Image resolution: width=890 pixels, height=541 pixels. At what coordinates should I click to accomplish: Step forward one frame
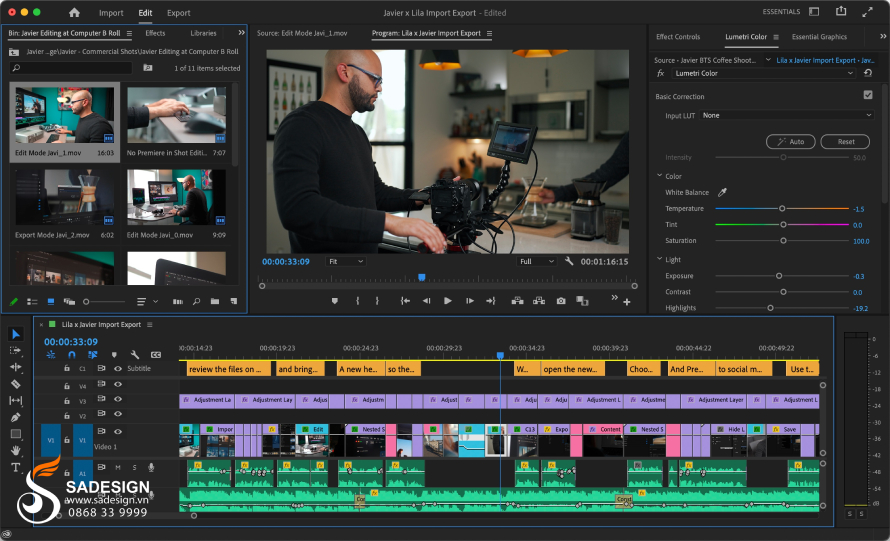tap(469, 301)
